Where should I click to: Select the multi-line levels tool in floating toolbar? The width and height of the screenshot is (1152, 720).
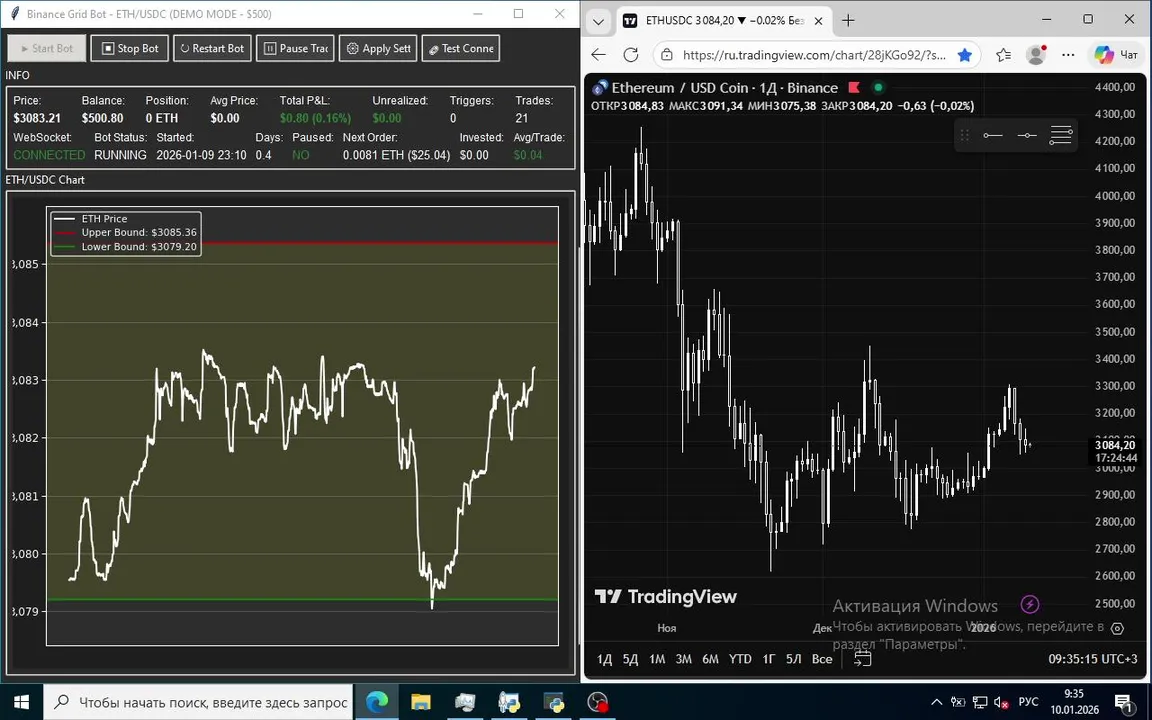coord(1061,135)
